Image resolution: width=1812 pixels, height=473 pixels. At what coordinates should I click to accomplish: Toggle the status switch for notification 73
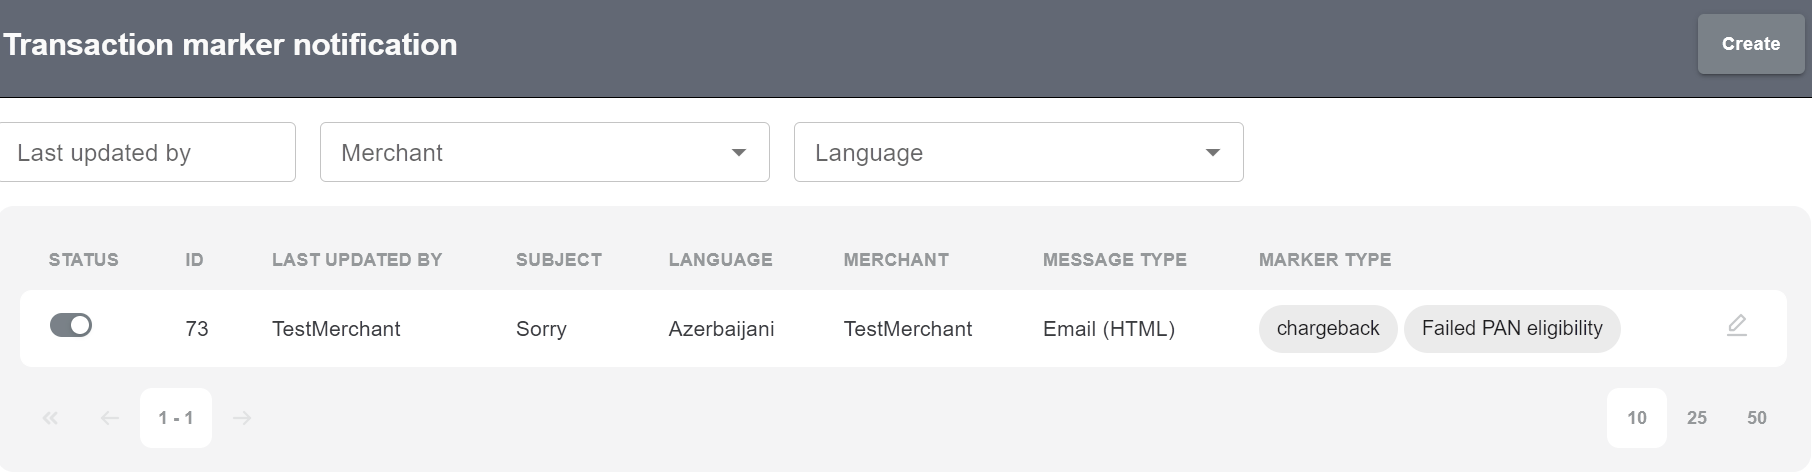pos(71,326)
